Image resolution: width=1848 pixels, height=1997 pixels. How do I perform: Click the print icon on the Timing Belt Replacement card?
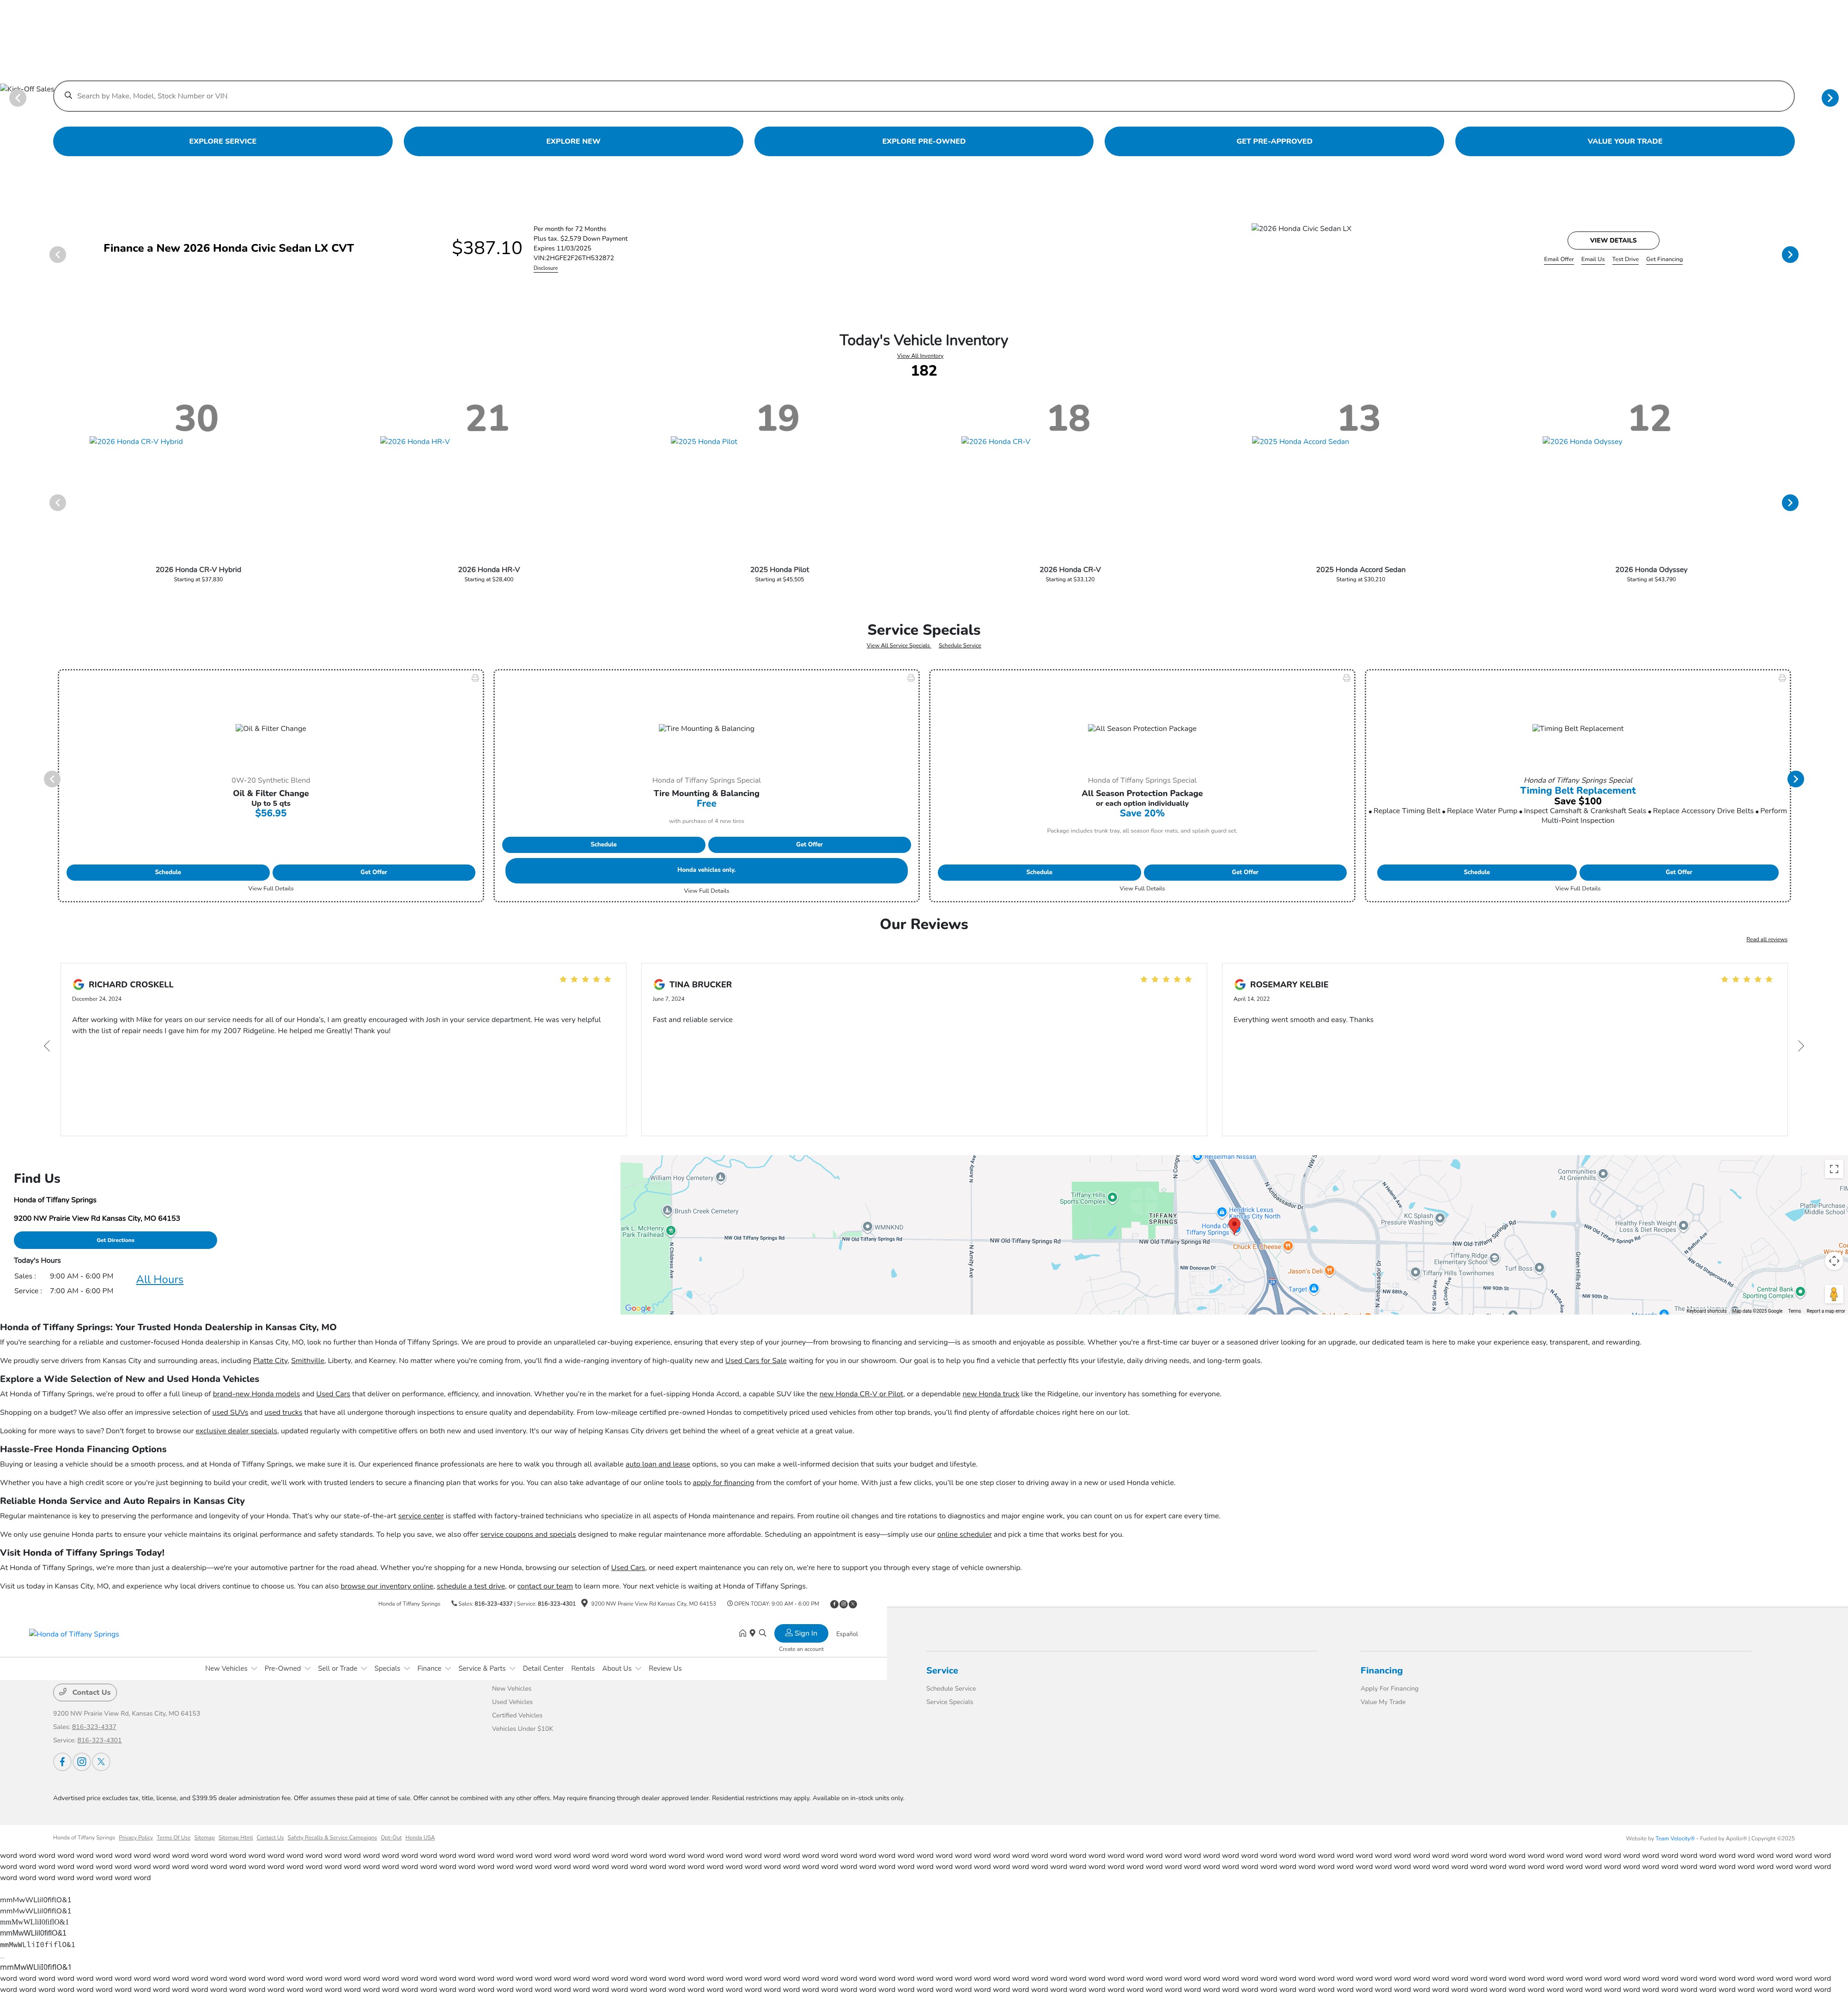[x=1782, y=678]
